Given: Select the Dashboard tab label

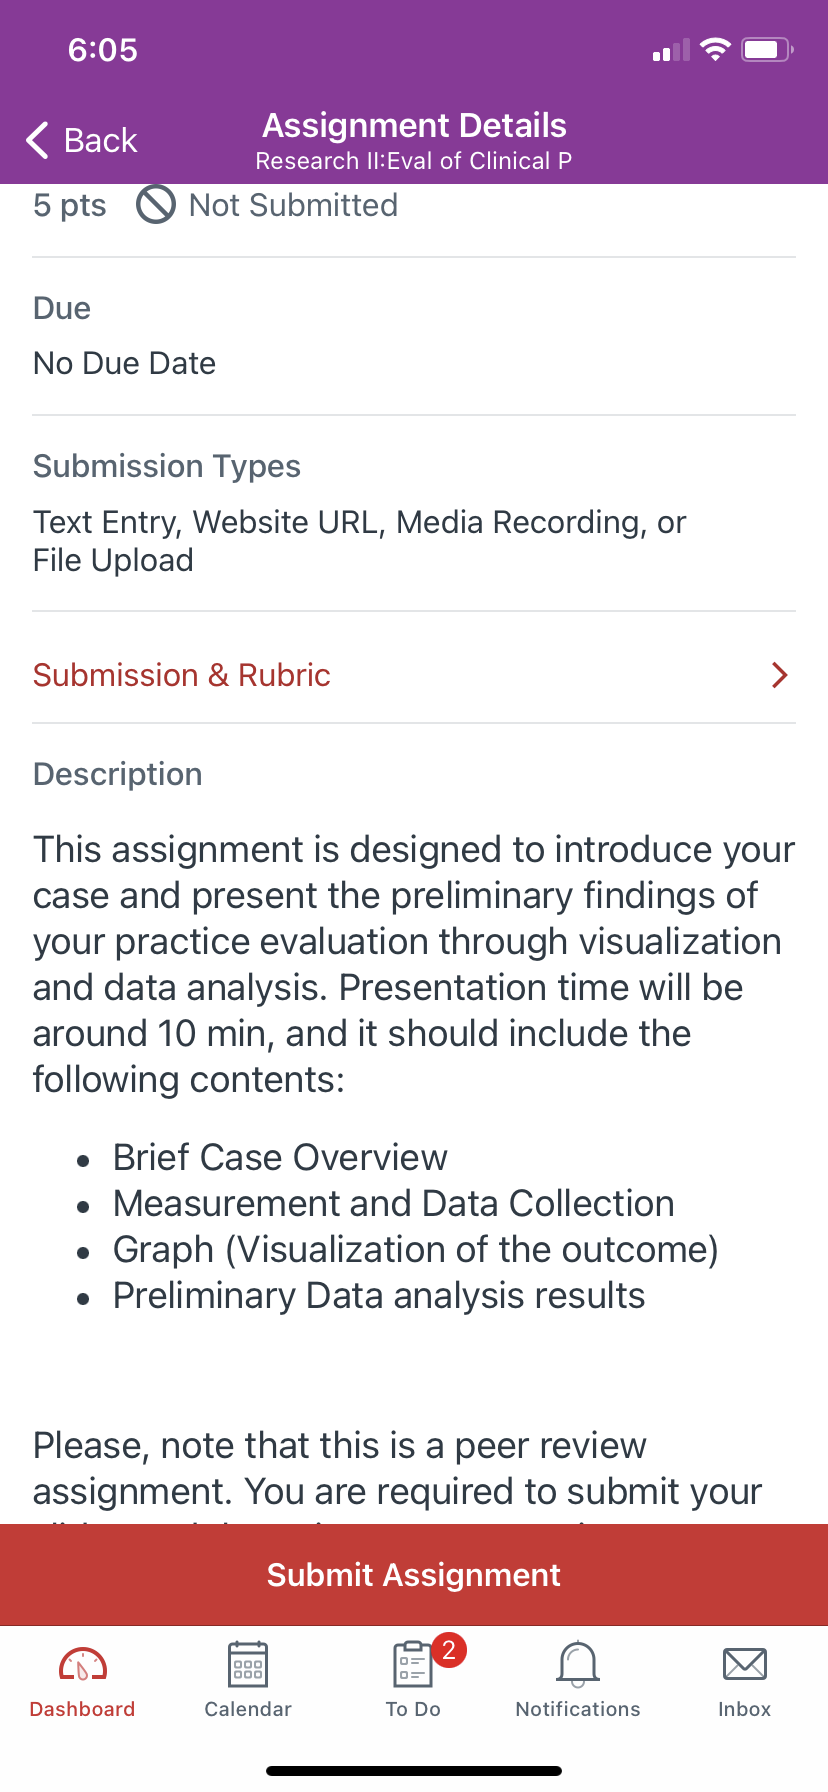Looking at the screenshot, I should tap(83, 1709).
